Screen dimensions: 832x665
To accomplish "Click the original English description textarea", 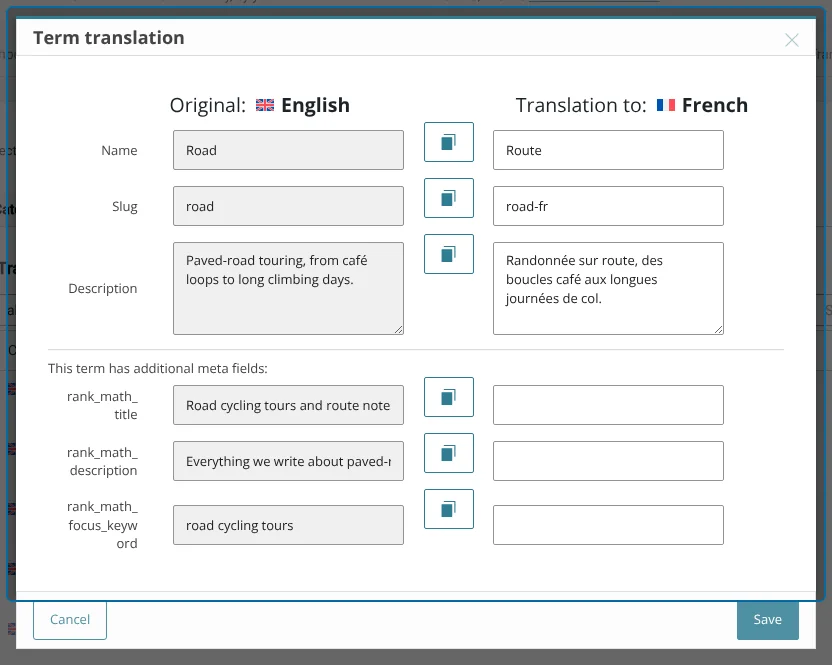I will [x=288, y=289].
